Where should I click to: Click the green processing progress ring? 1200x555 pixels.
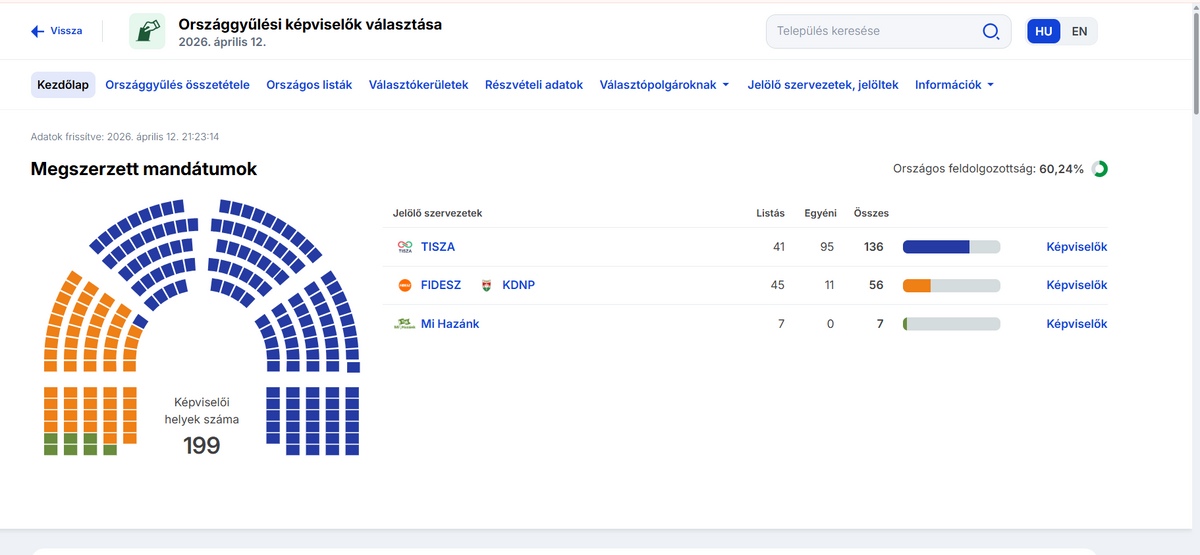(1100, 169)
